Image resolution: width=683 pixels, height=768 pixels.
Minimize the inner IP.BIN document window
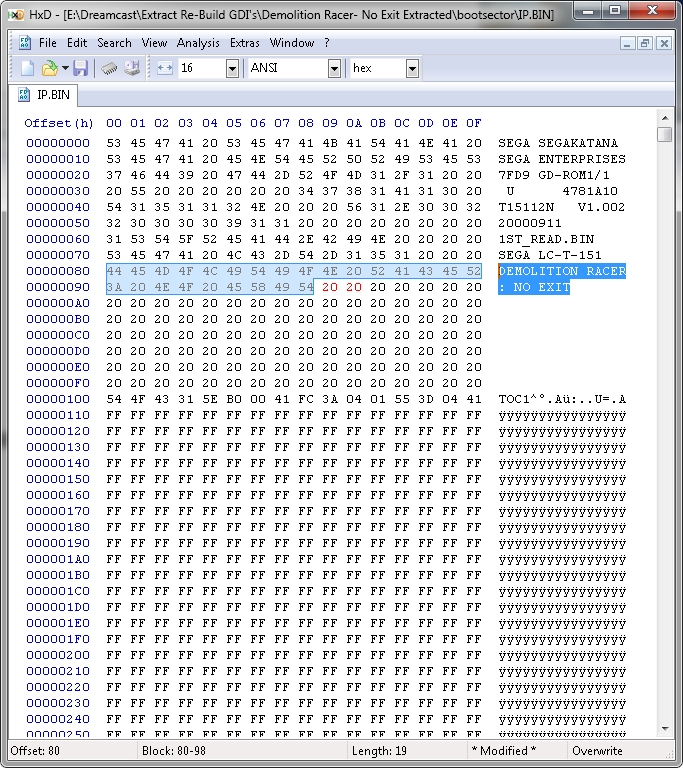tap(627, 44)
